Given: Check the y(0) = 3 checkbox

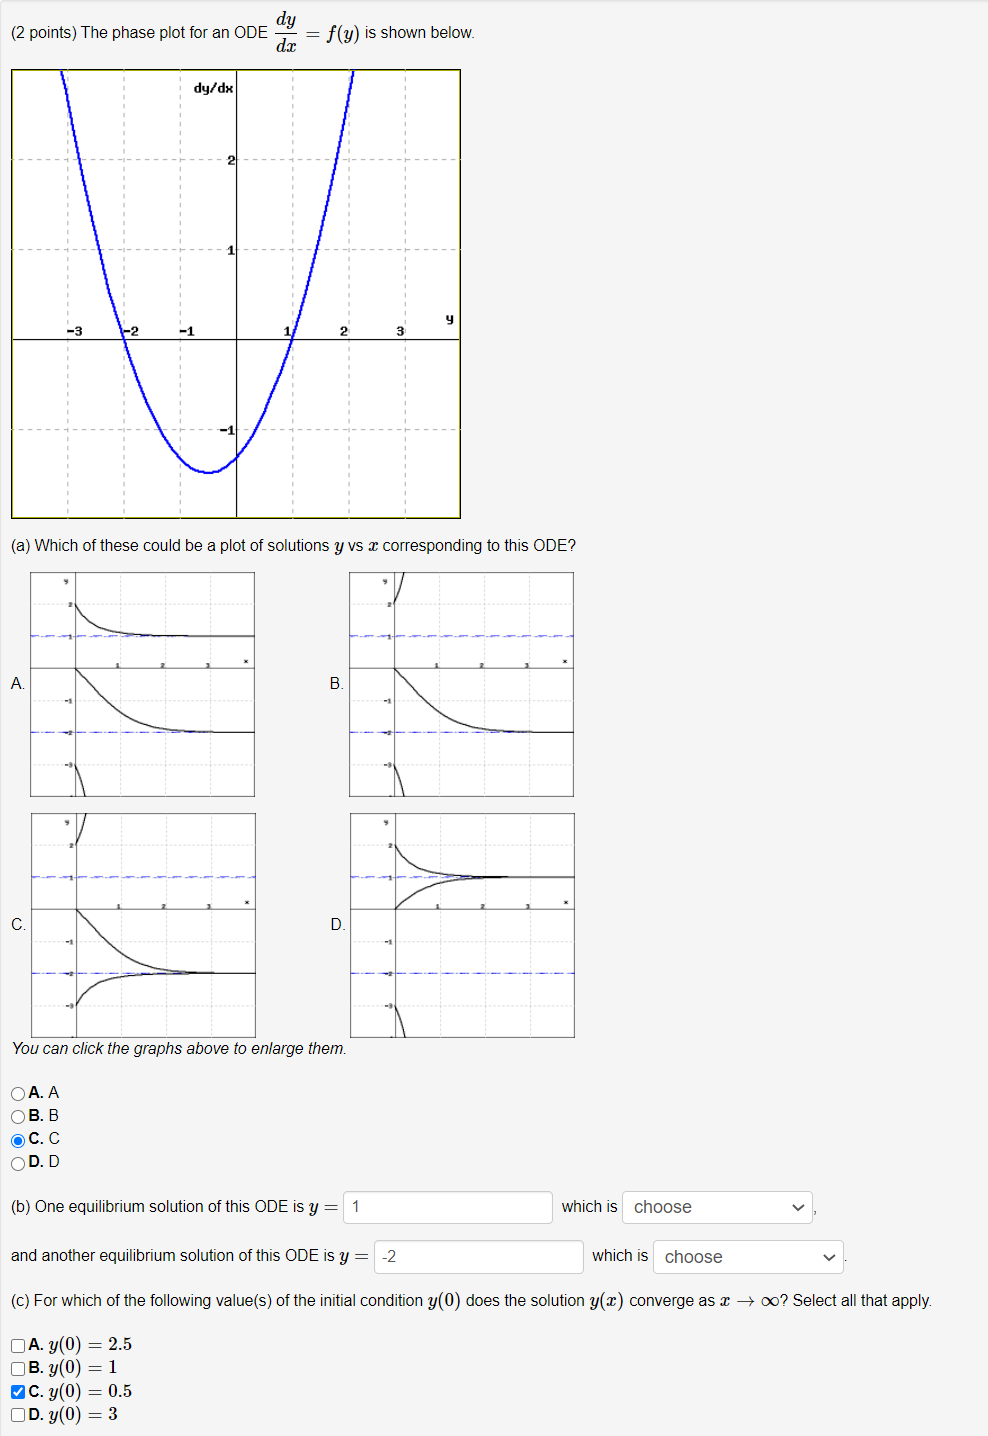Looking at the screenshot, I should click(18, 1414).
